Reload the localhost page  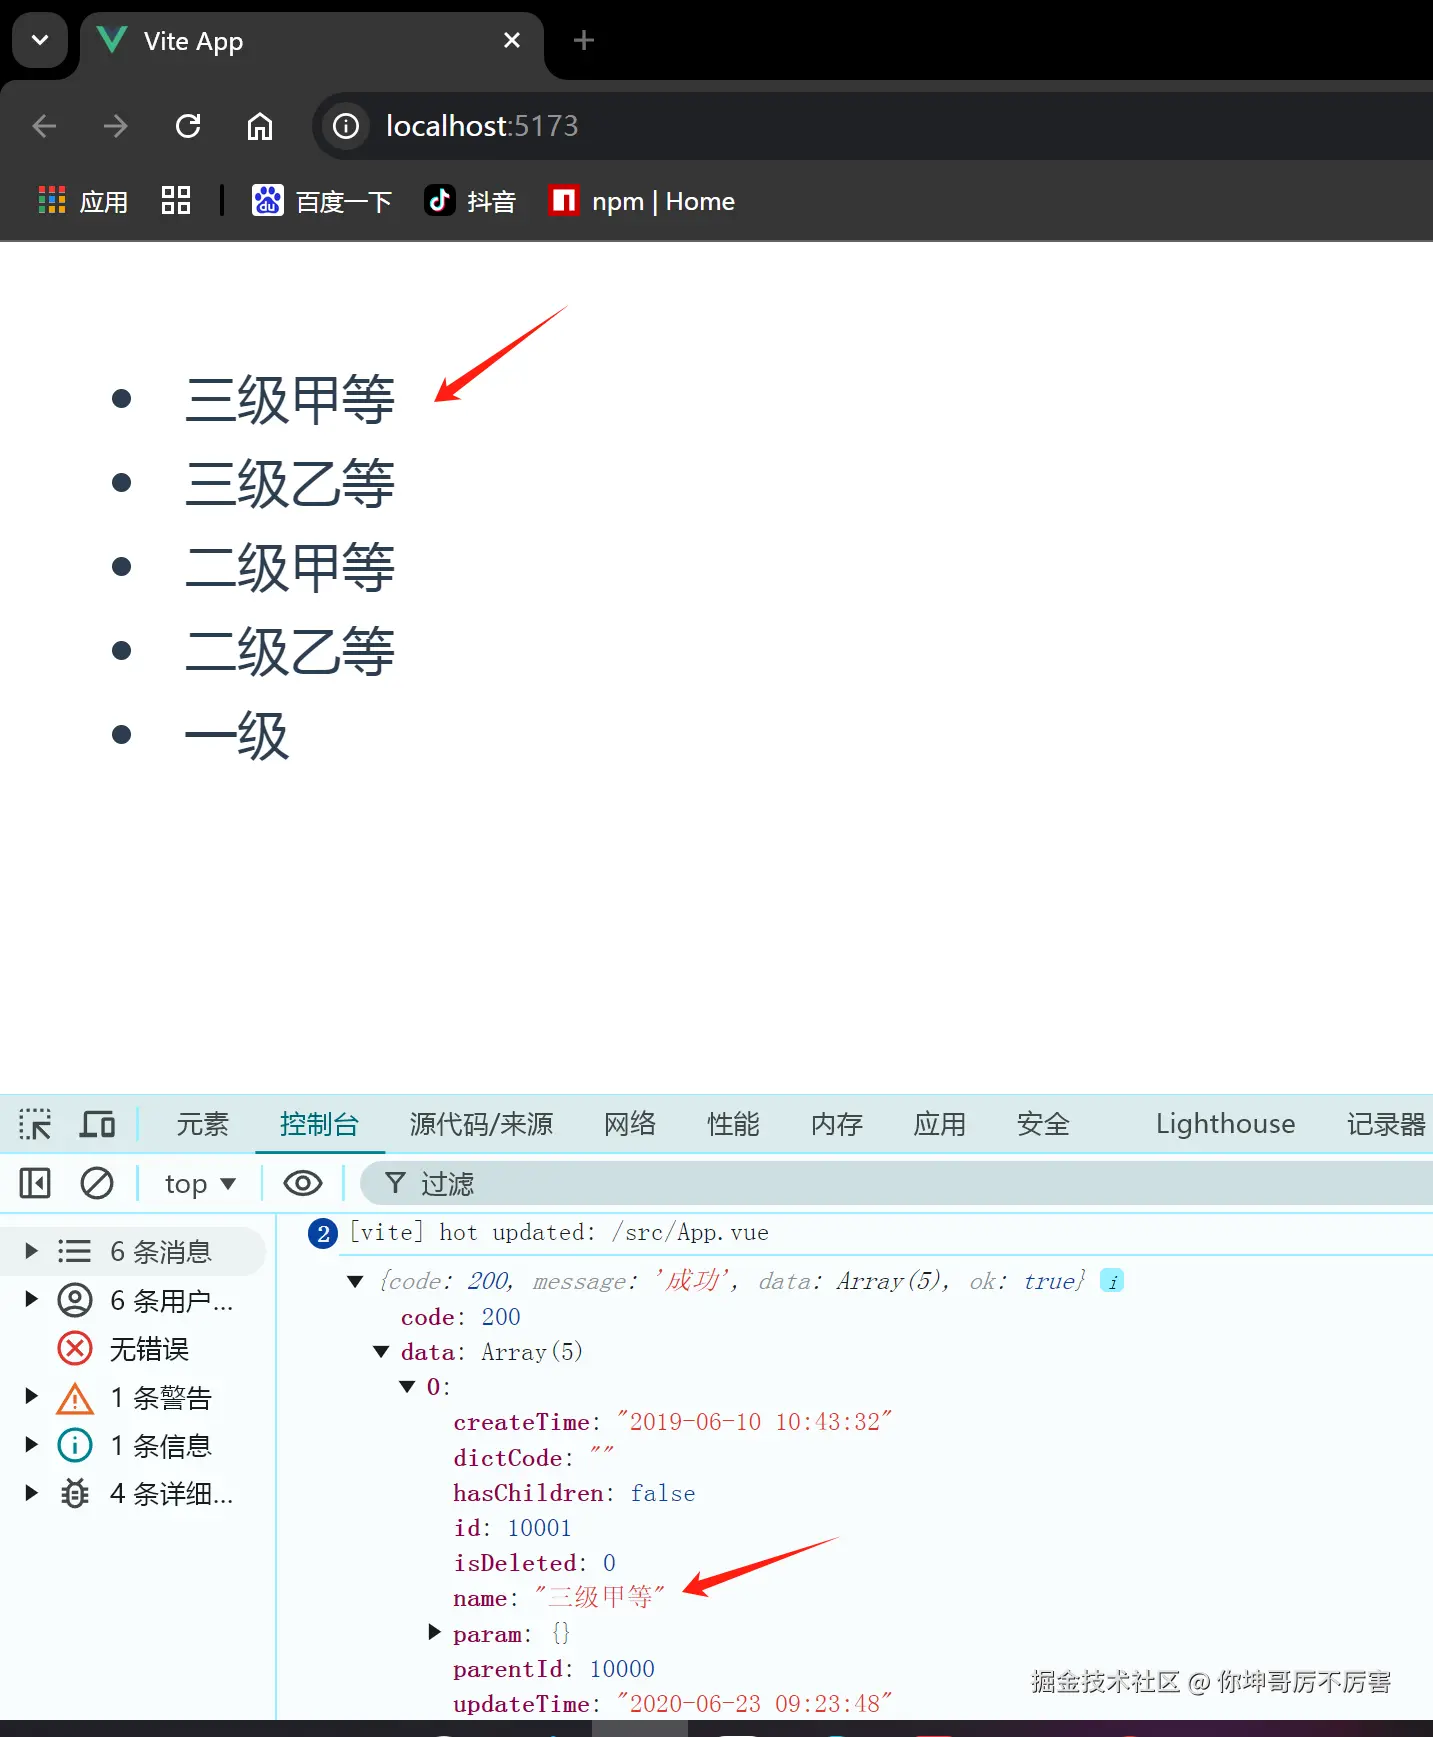tap(188, 126)
